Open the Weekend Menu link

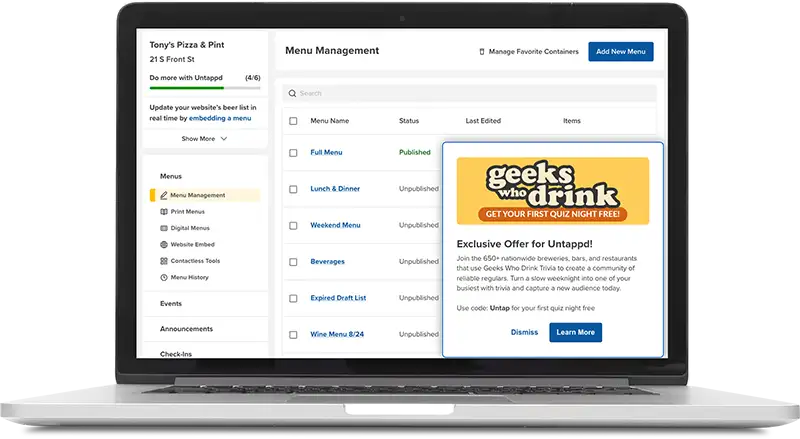click(x=335, y=226)
